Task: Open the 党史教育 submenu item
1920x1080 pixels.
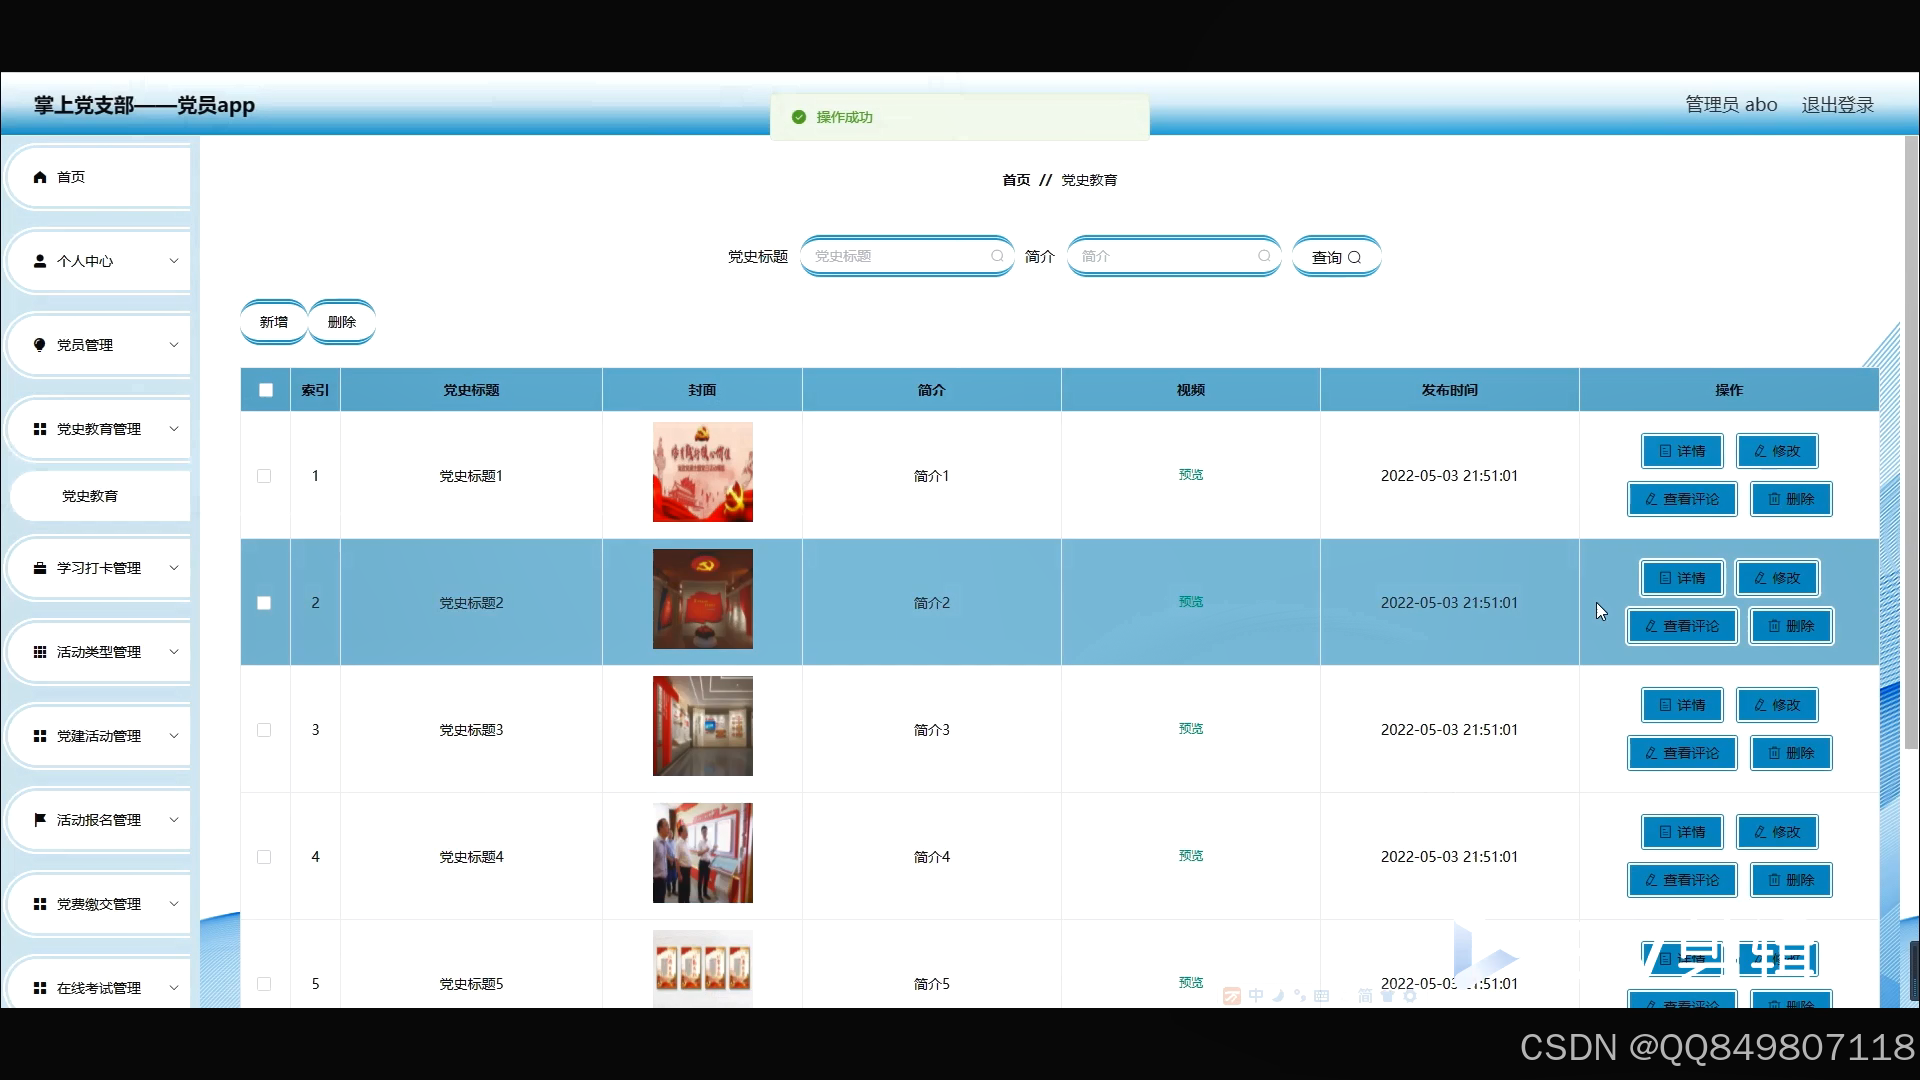Action: point(90,496)
